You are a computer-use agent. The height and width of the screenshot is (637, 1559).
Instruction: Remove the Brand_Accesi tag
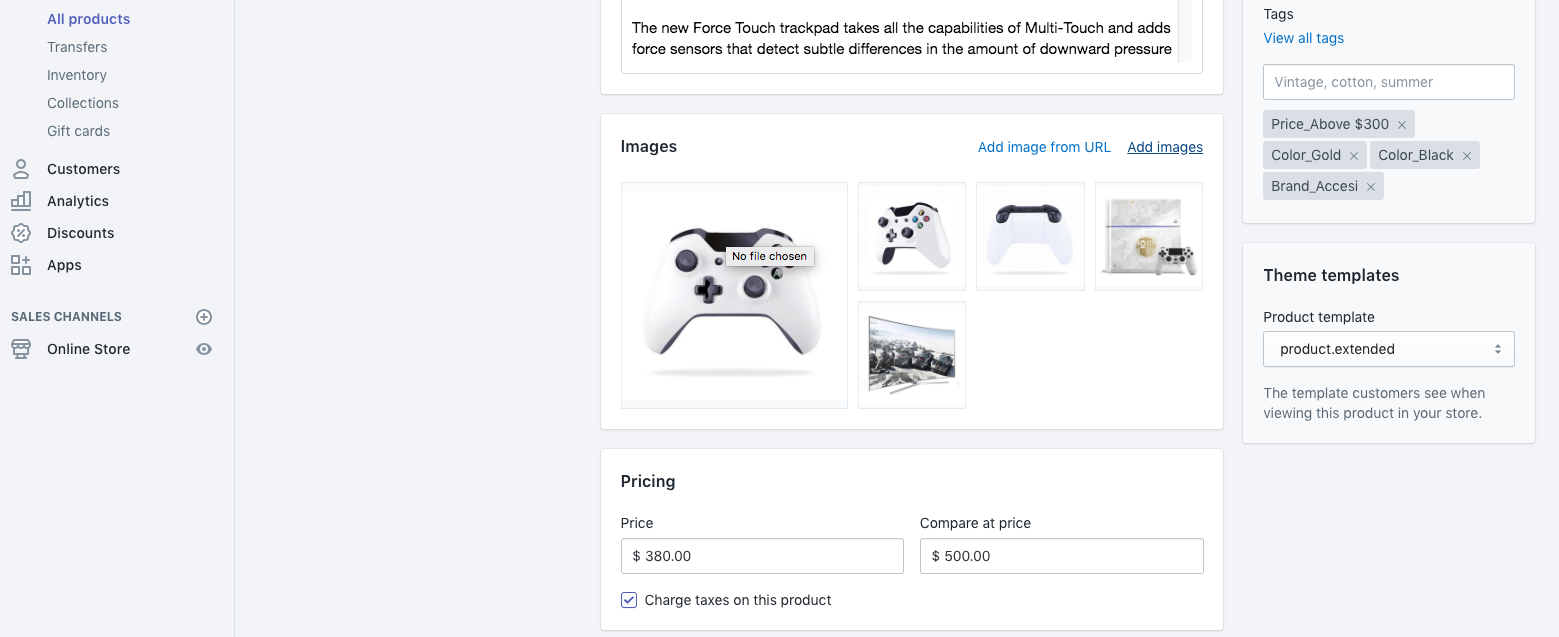point(1371,187)
